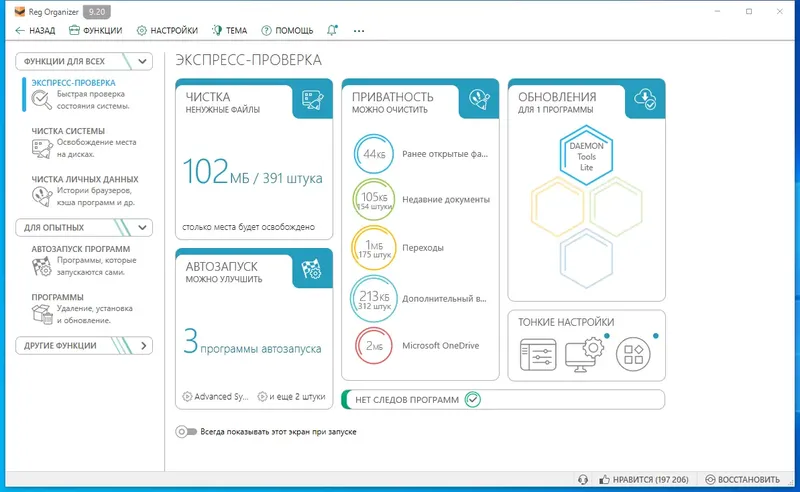Click the Недавние документы row label
Image resolution: width=800 pixels, height=492 pixels.
tap(446, 200)
